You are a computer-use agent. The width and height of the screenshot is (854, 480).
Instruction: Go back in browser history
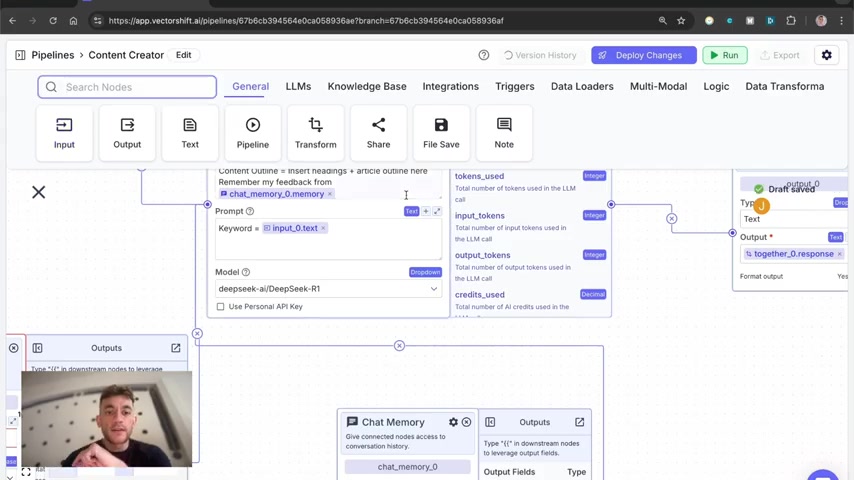pos(13,21)
